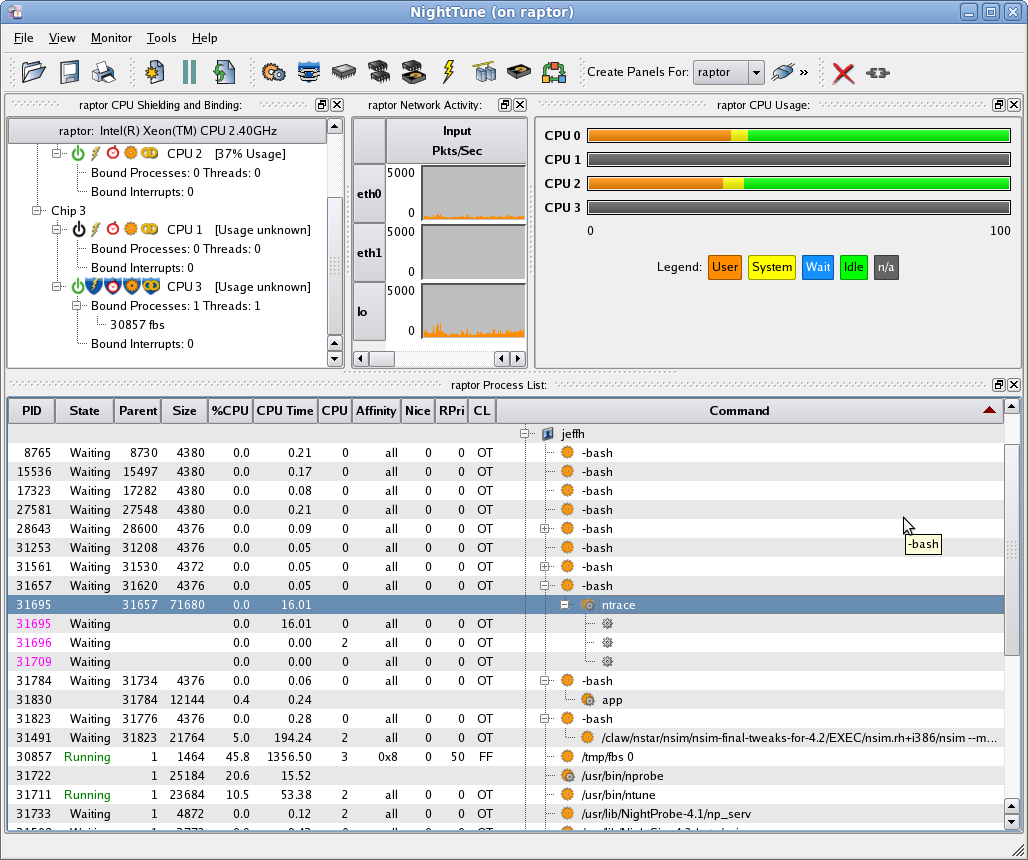Screen dimensions: 1028x860
Task: Open the Create Panels For dropdown
Action: 756,72
